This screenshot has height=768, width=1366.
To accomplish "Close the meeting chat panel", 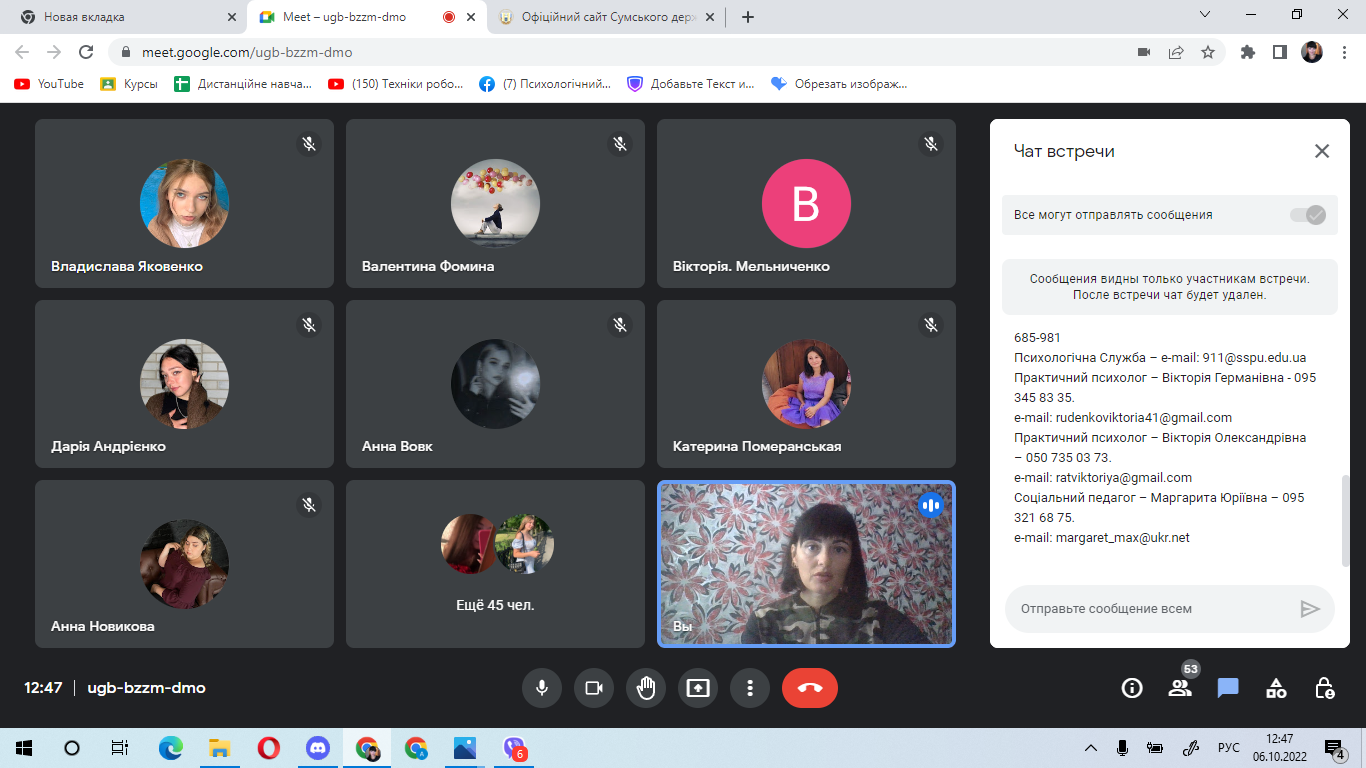I will (1322, 151).
